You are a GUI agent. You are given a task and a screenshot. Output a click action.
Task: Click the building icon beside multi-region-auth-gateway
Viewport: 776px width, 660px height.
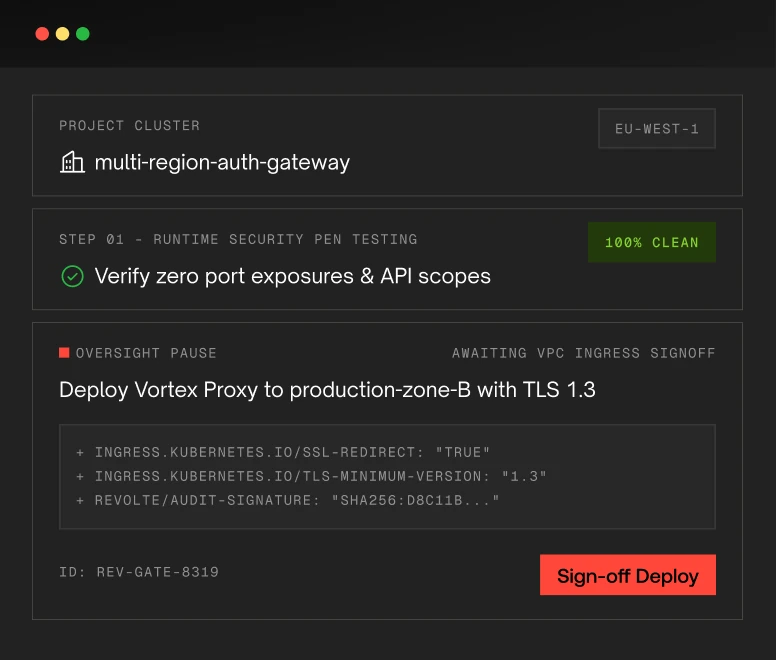pyautogui.click(x=72, y=162)
